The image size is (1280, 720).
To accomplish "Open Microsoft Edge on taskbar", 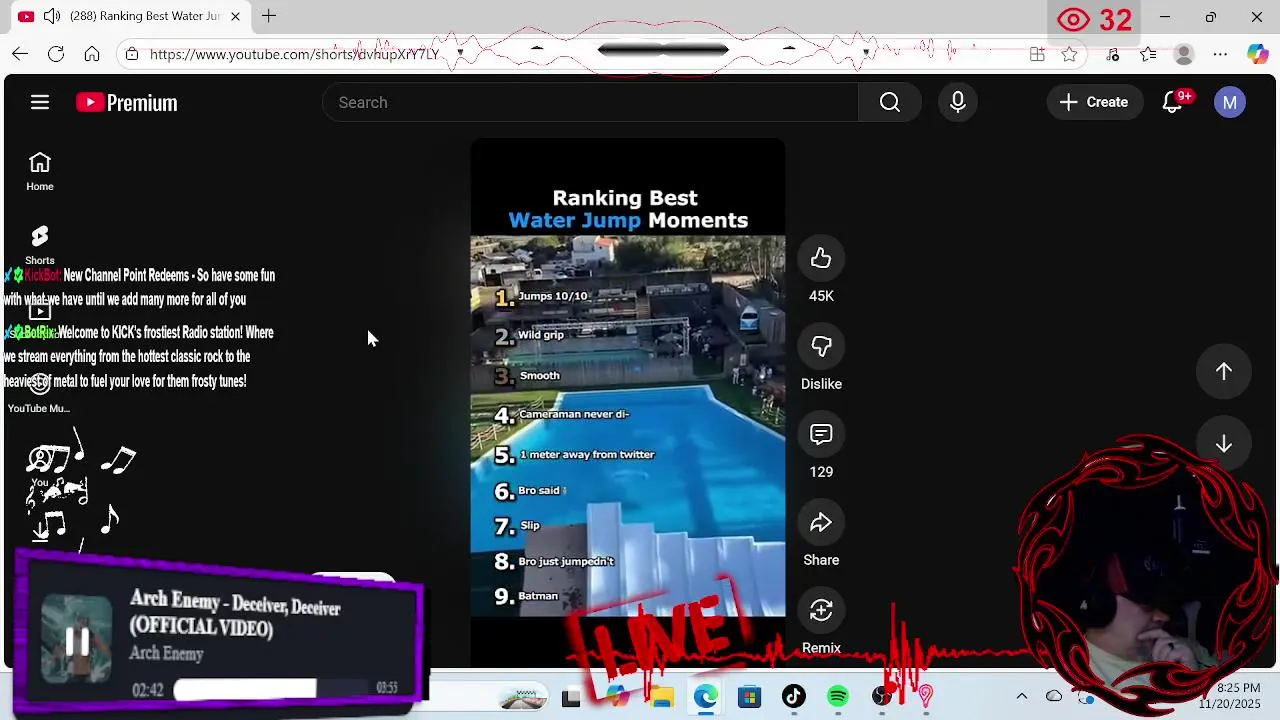I will coord(706,697).
